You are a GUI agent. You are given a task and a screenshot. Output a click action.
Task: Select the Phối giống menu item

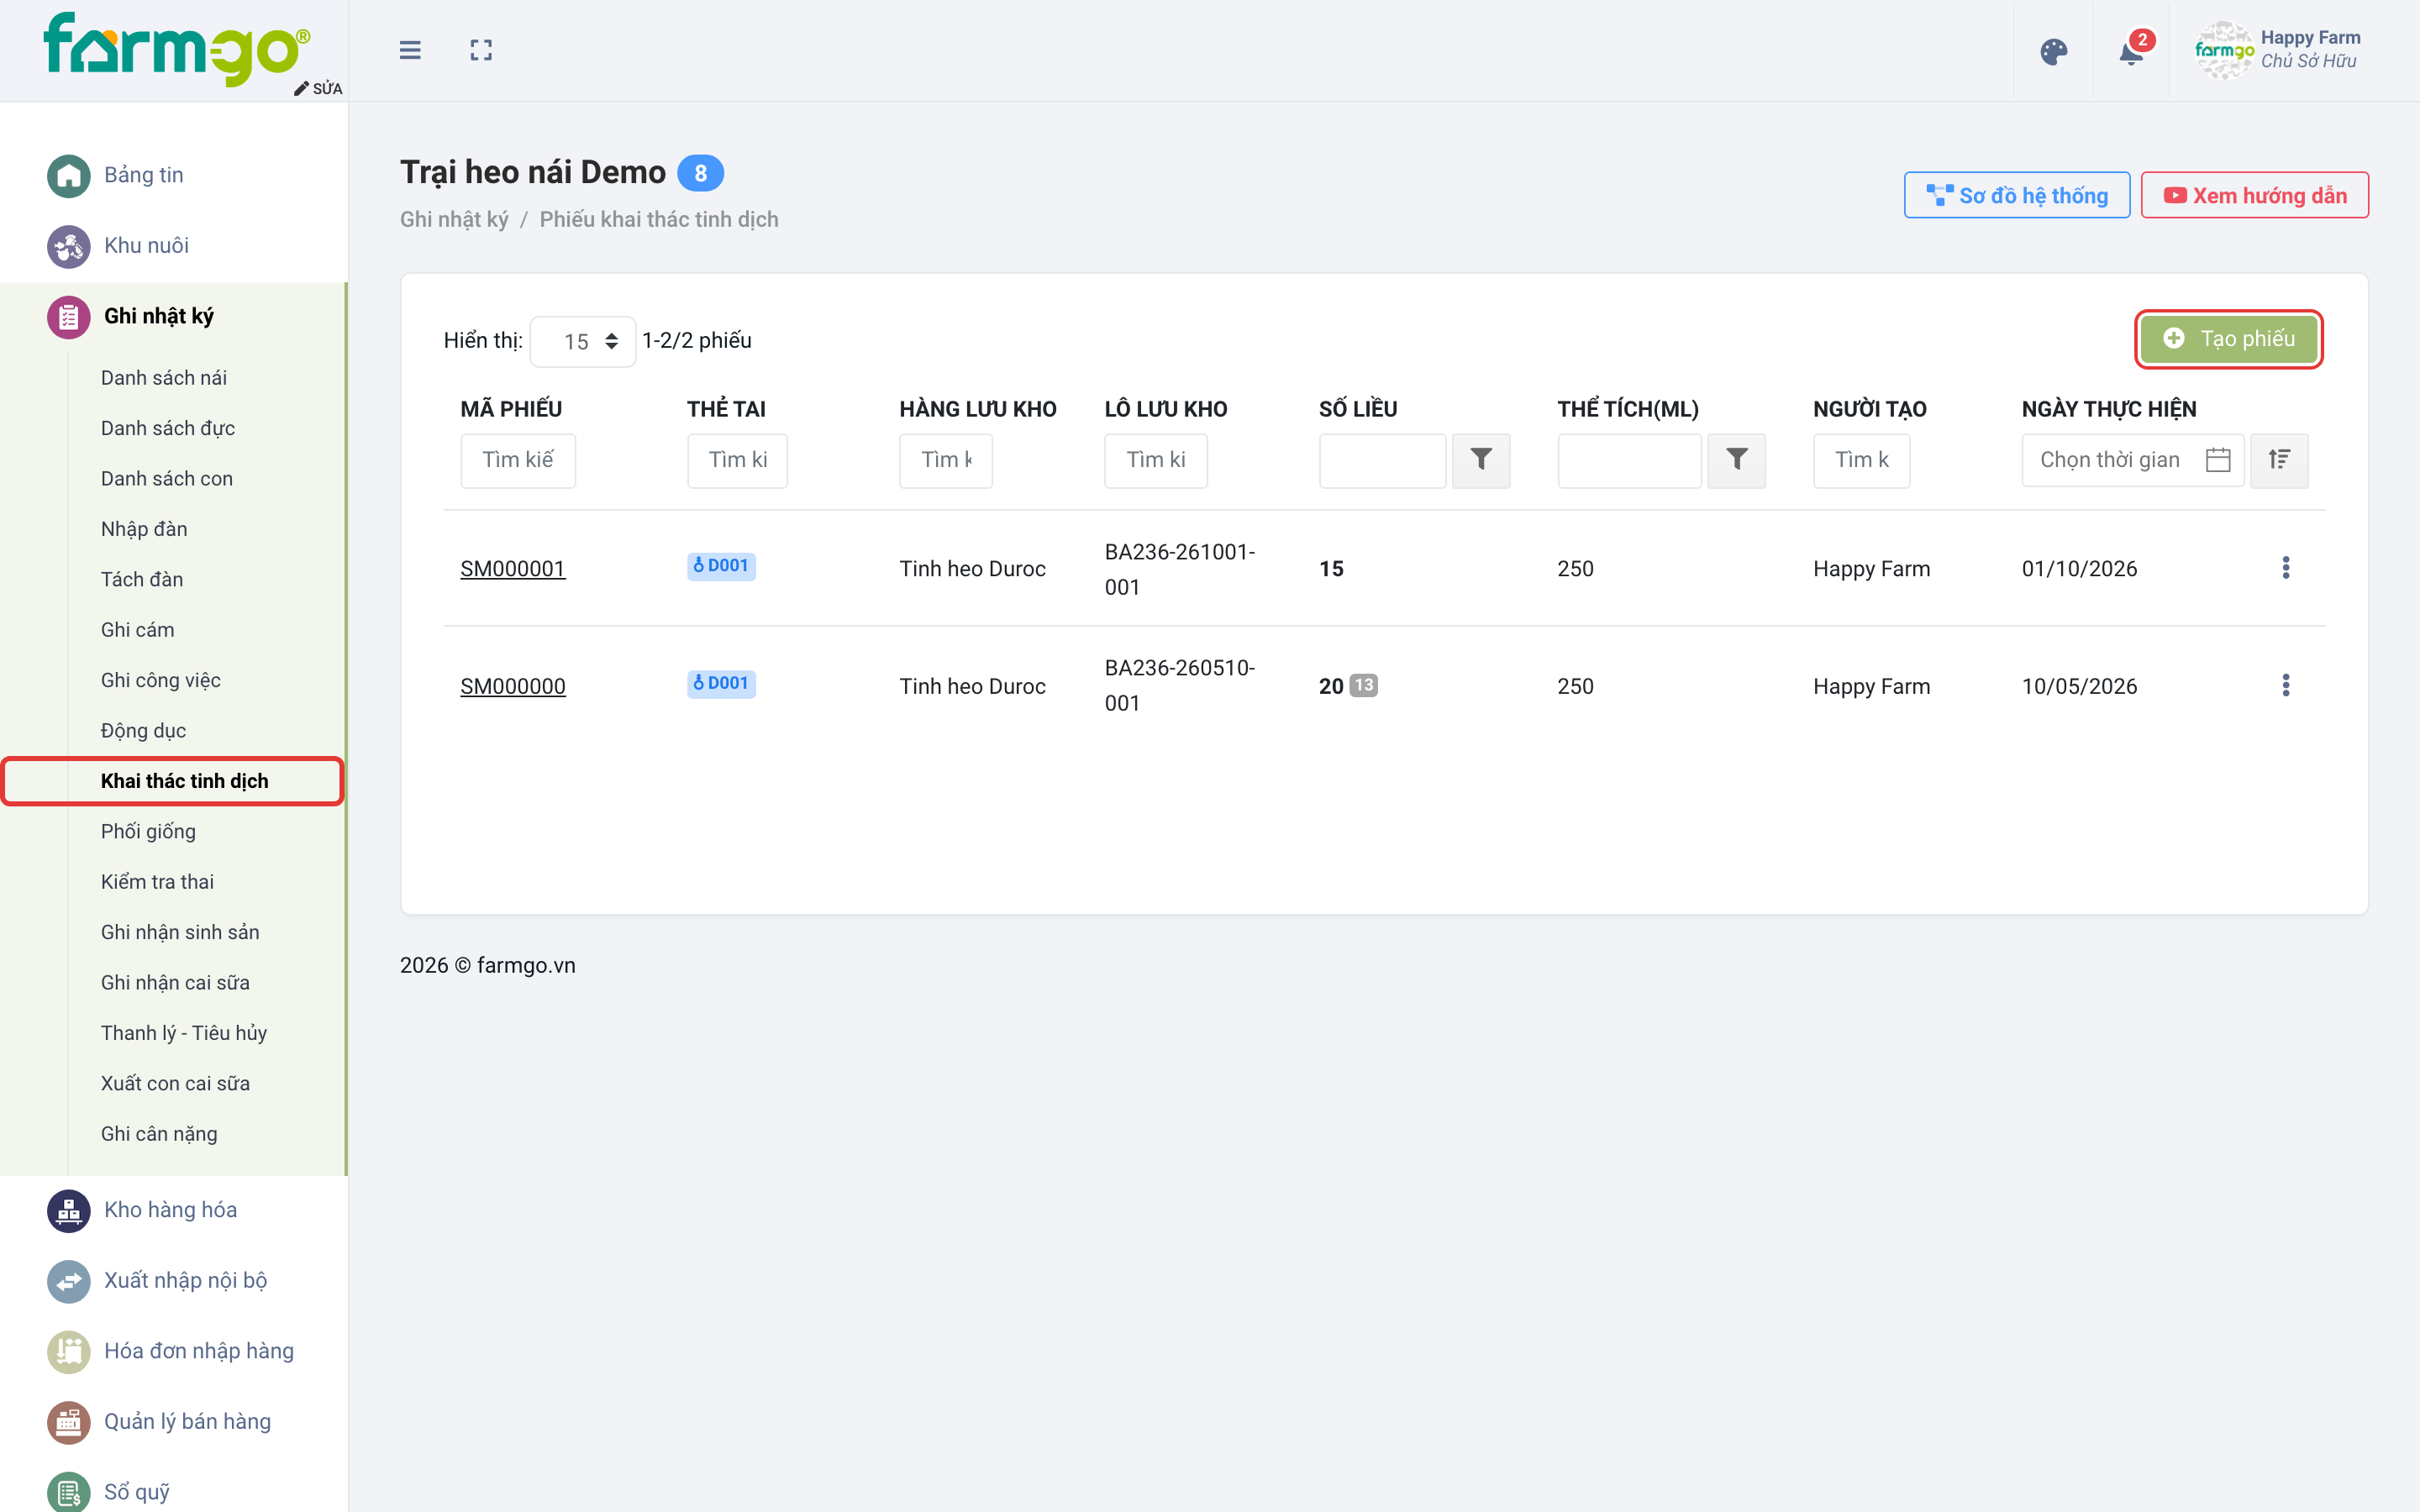click(148, 831)
